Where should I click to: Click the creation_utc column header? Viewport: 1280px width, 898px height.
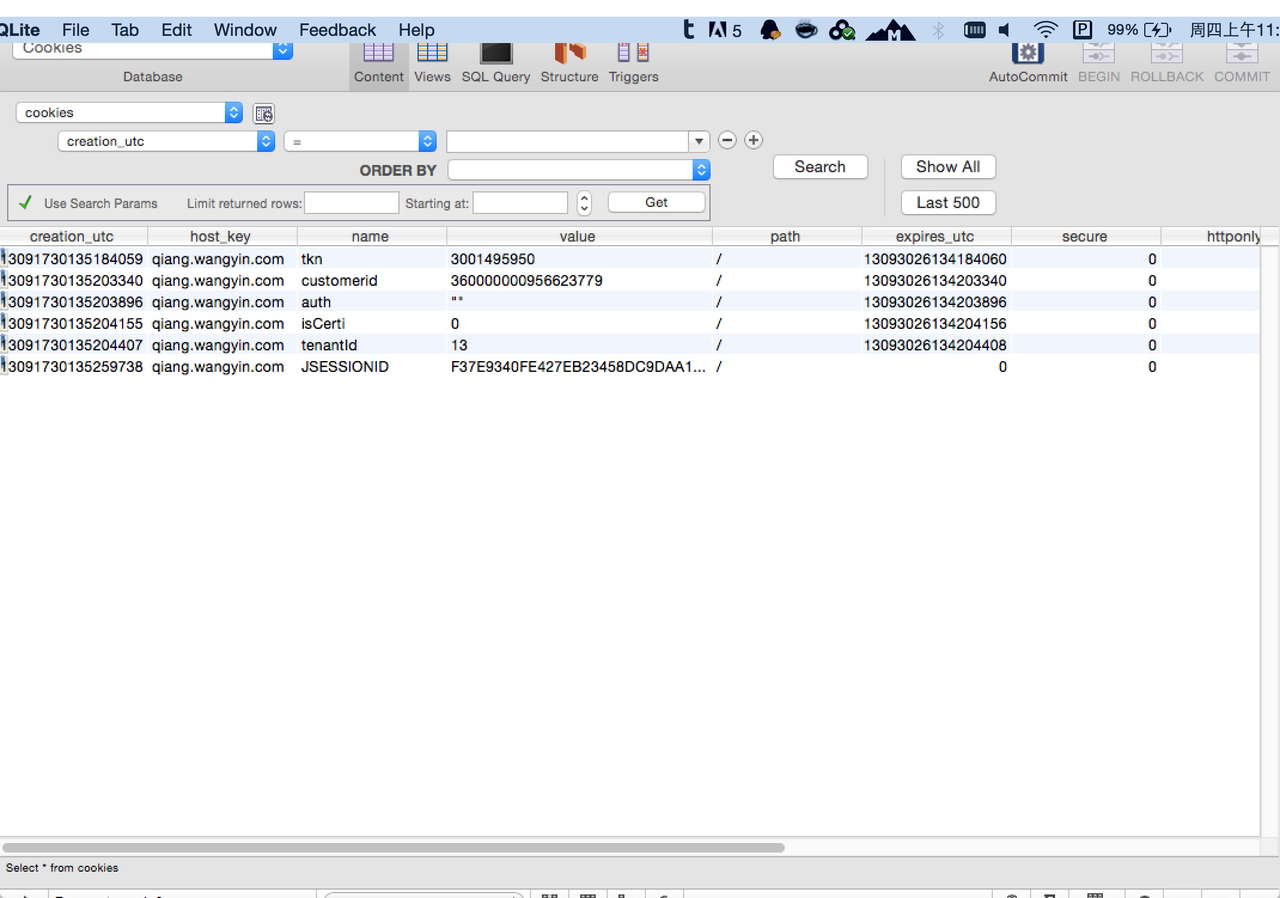pyautogui.click(x=72, y=236)
